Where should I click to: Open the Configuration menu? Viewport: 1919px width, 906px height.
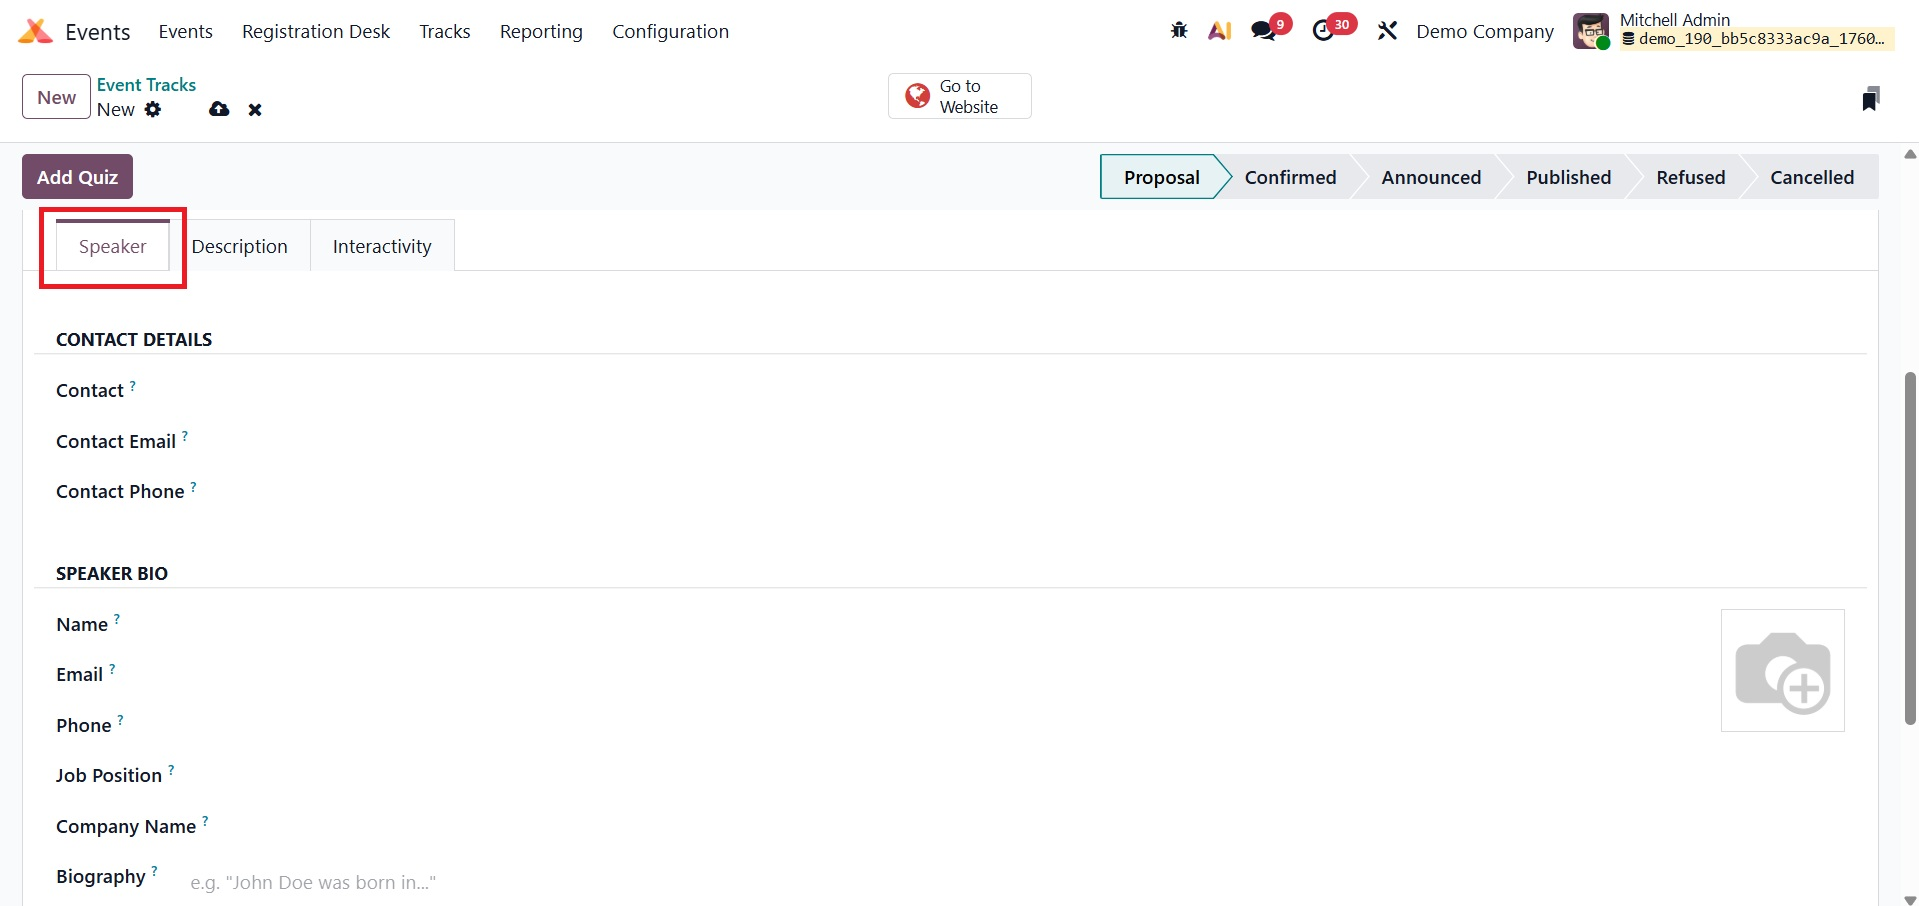pyautogui.click(x=670, y=32)
